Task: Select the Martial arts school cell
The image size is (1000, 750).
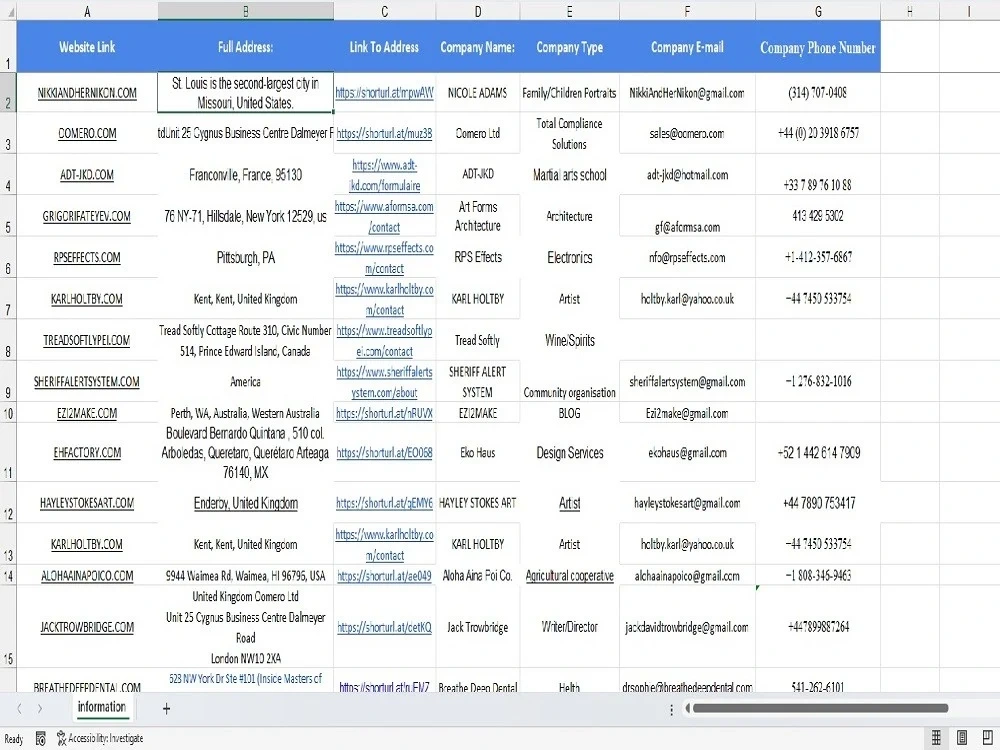Action: (570, 175)
